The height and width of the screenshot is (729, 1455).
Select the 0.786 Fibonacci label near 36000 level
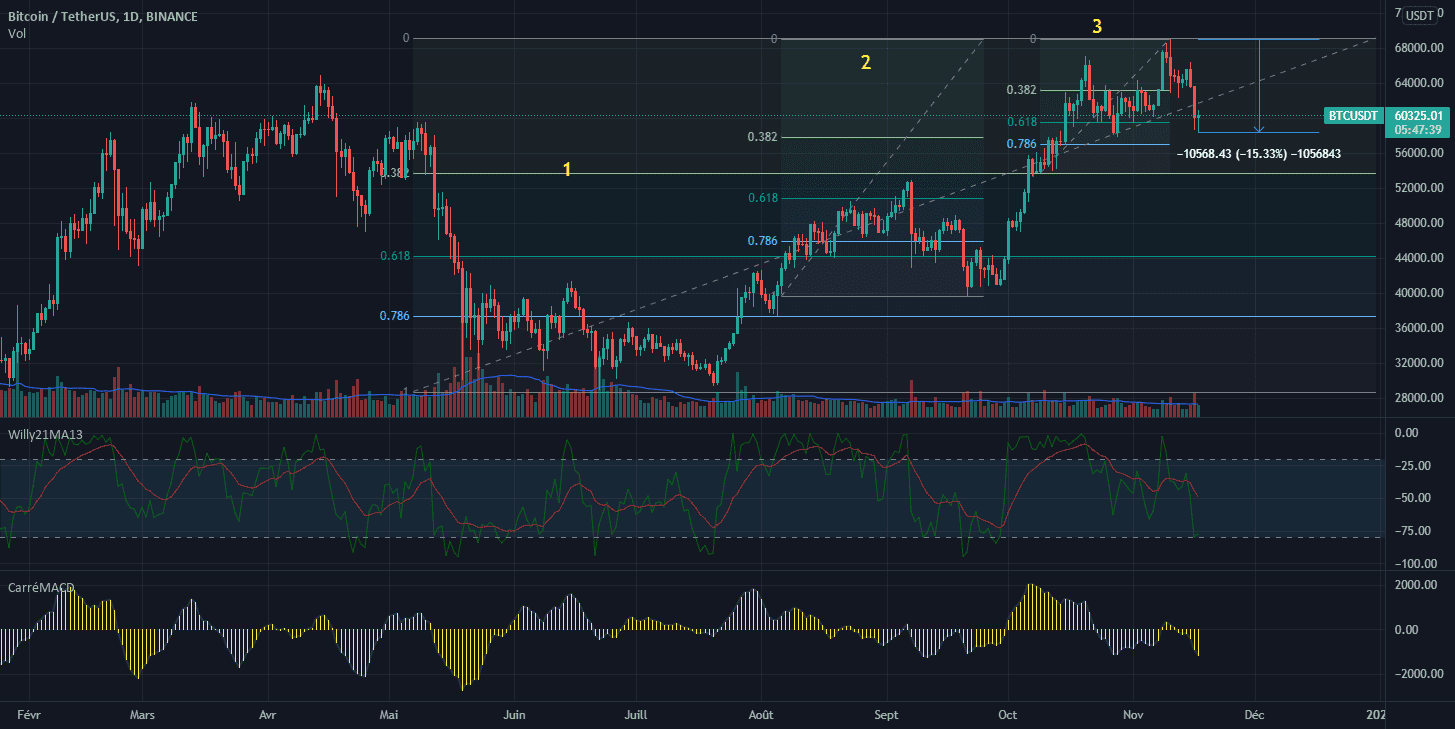point(395,316)
